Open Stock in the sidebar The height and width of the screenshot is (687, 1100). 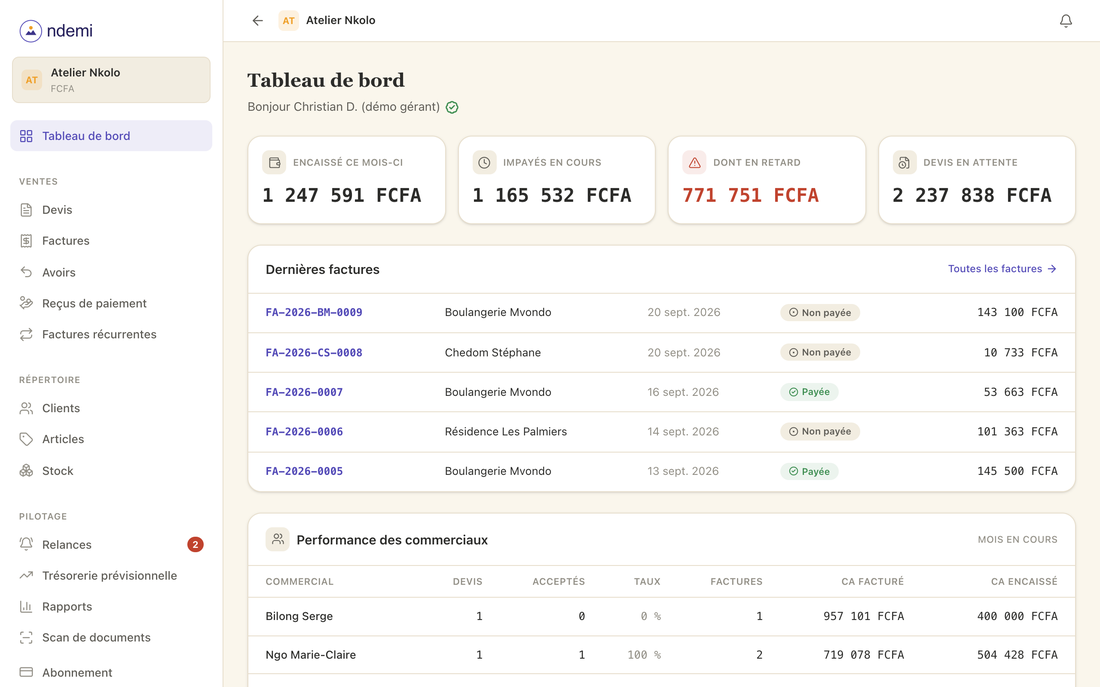tap(111, 470)
